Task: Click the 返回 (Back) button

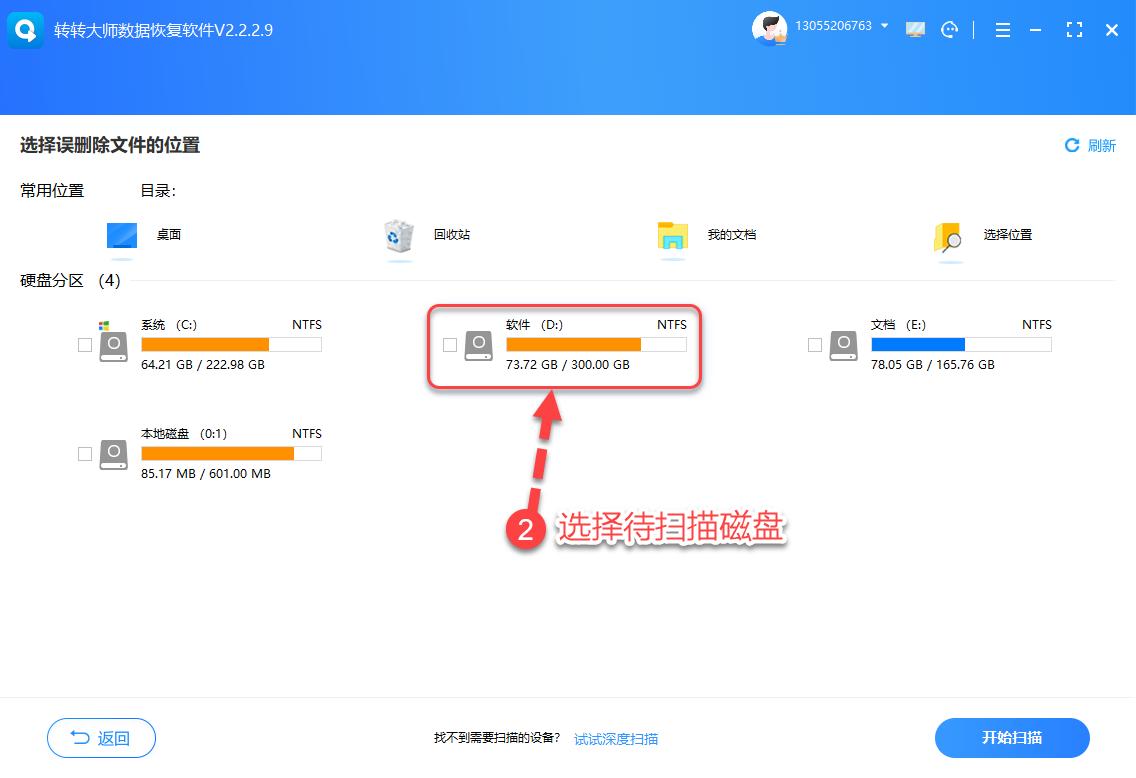Action: point(101,738)
